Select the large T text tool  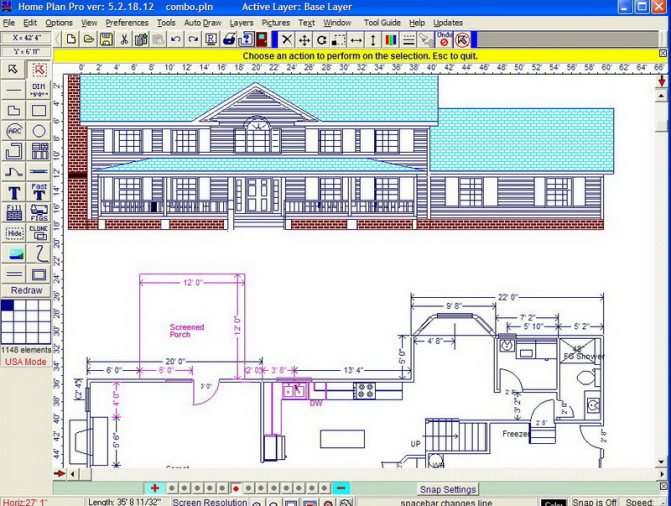coord(13,193)
